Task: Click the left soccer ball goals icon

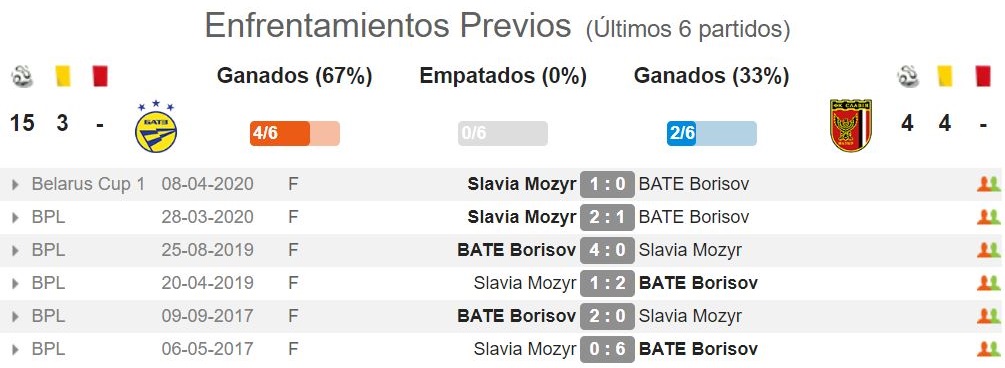Action: click(x=22, y=76)
